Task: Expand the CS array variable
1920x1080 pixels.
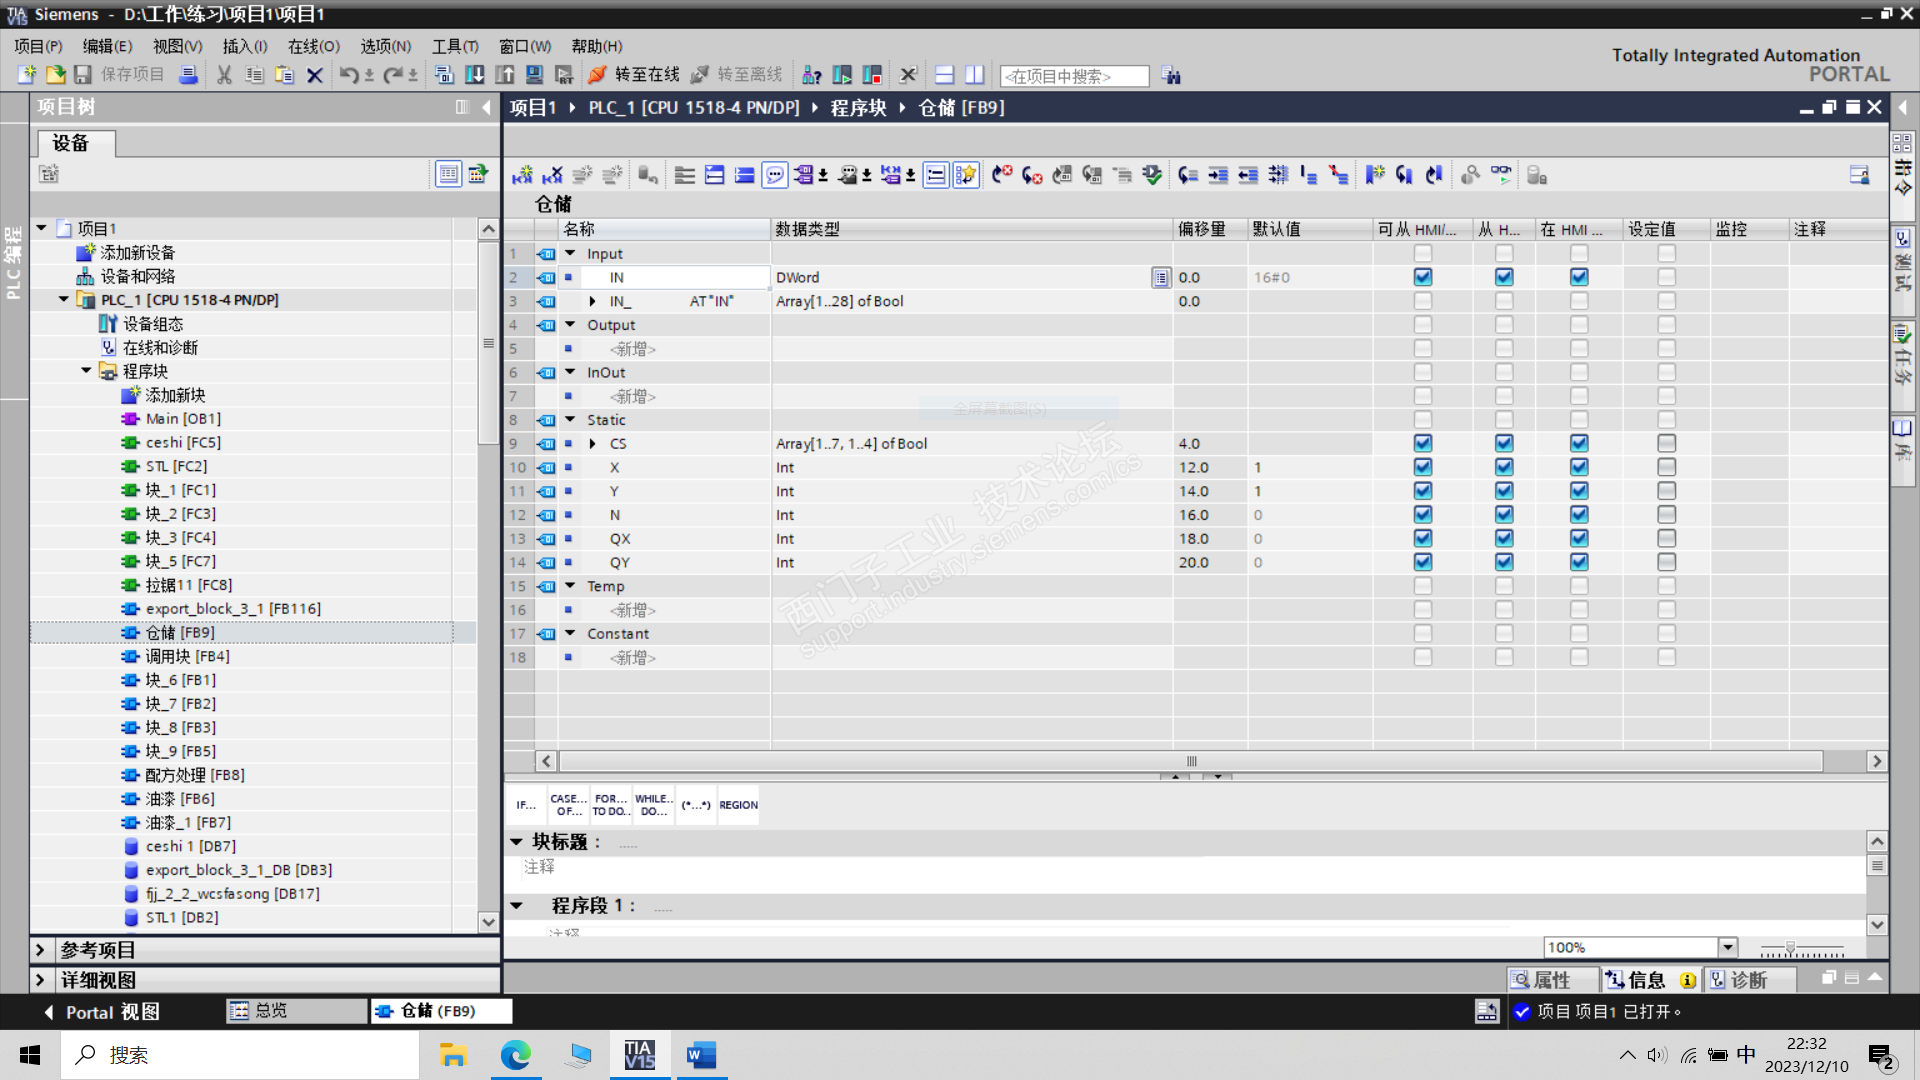Action: (592, 444)
